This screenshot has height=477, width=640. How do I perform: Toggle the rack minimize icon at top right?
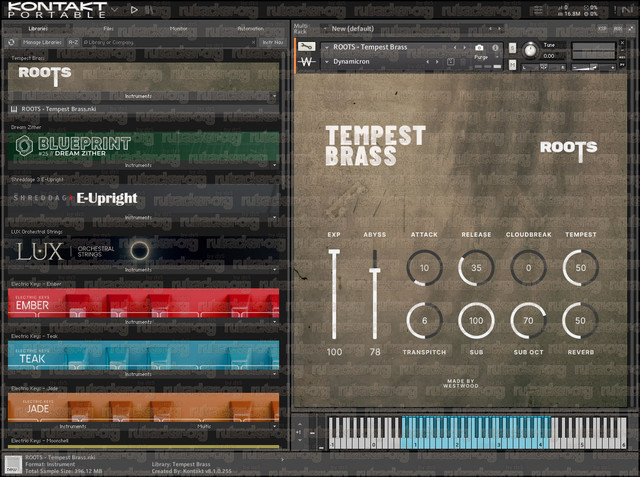click(631, 29)
